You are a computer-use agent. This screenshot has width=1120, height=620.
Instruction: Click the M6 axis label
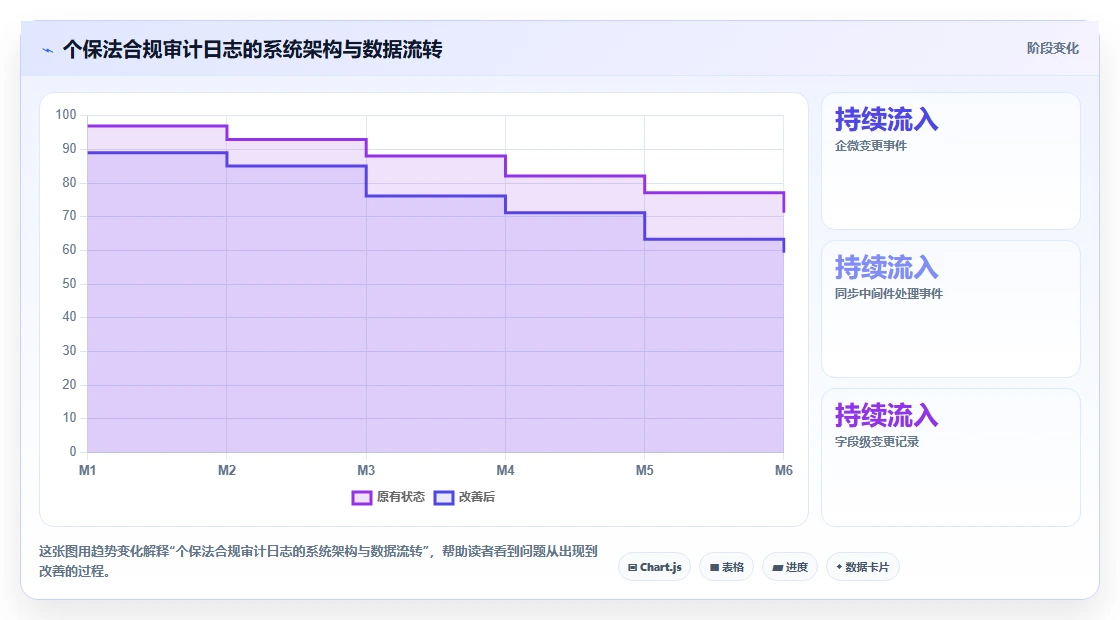784,470
